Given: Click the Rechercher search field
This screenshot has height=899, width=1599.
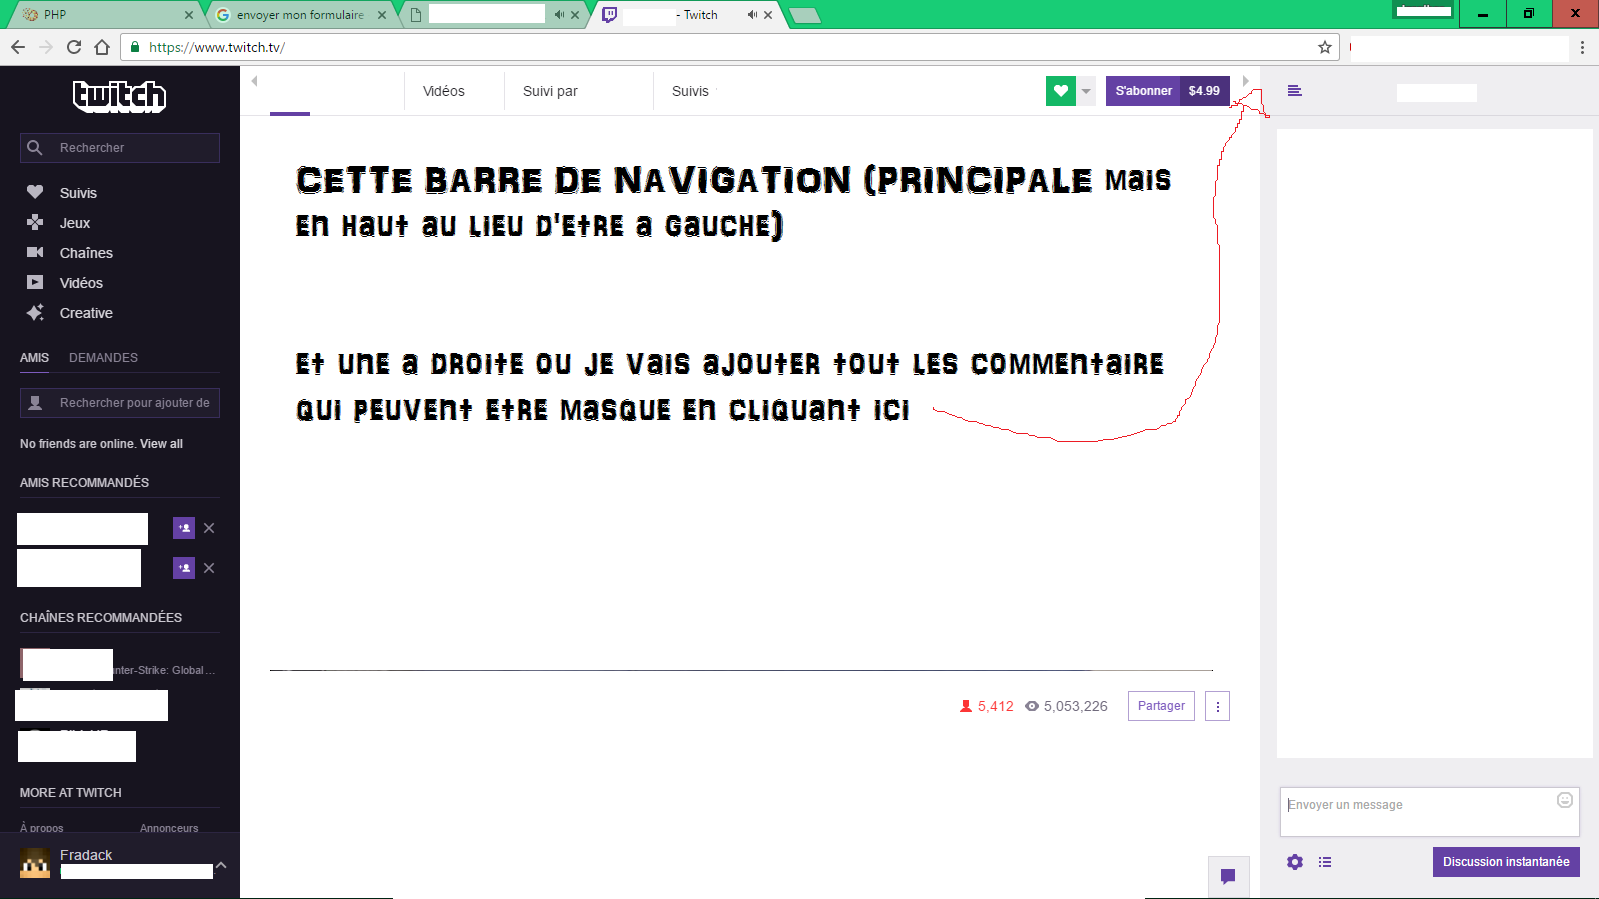Looking at the screenshot, I should click(120, 148).
